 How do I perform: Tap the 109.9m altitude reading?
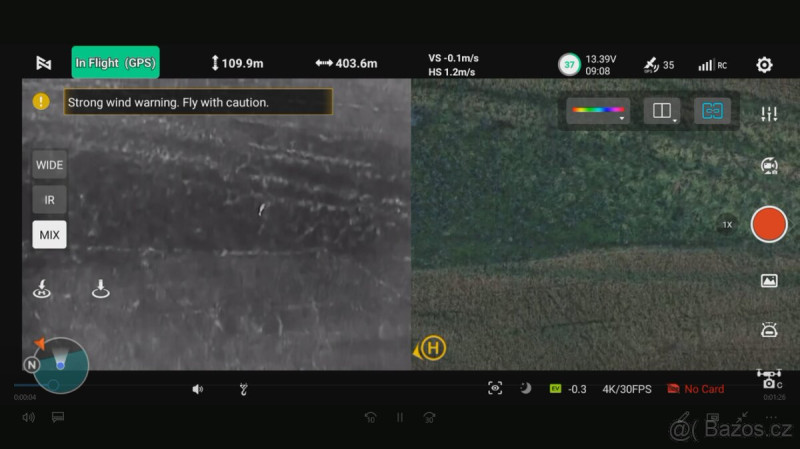coord(237,63)
